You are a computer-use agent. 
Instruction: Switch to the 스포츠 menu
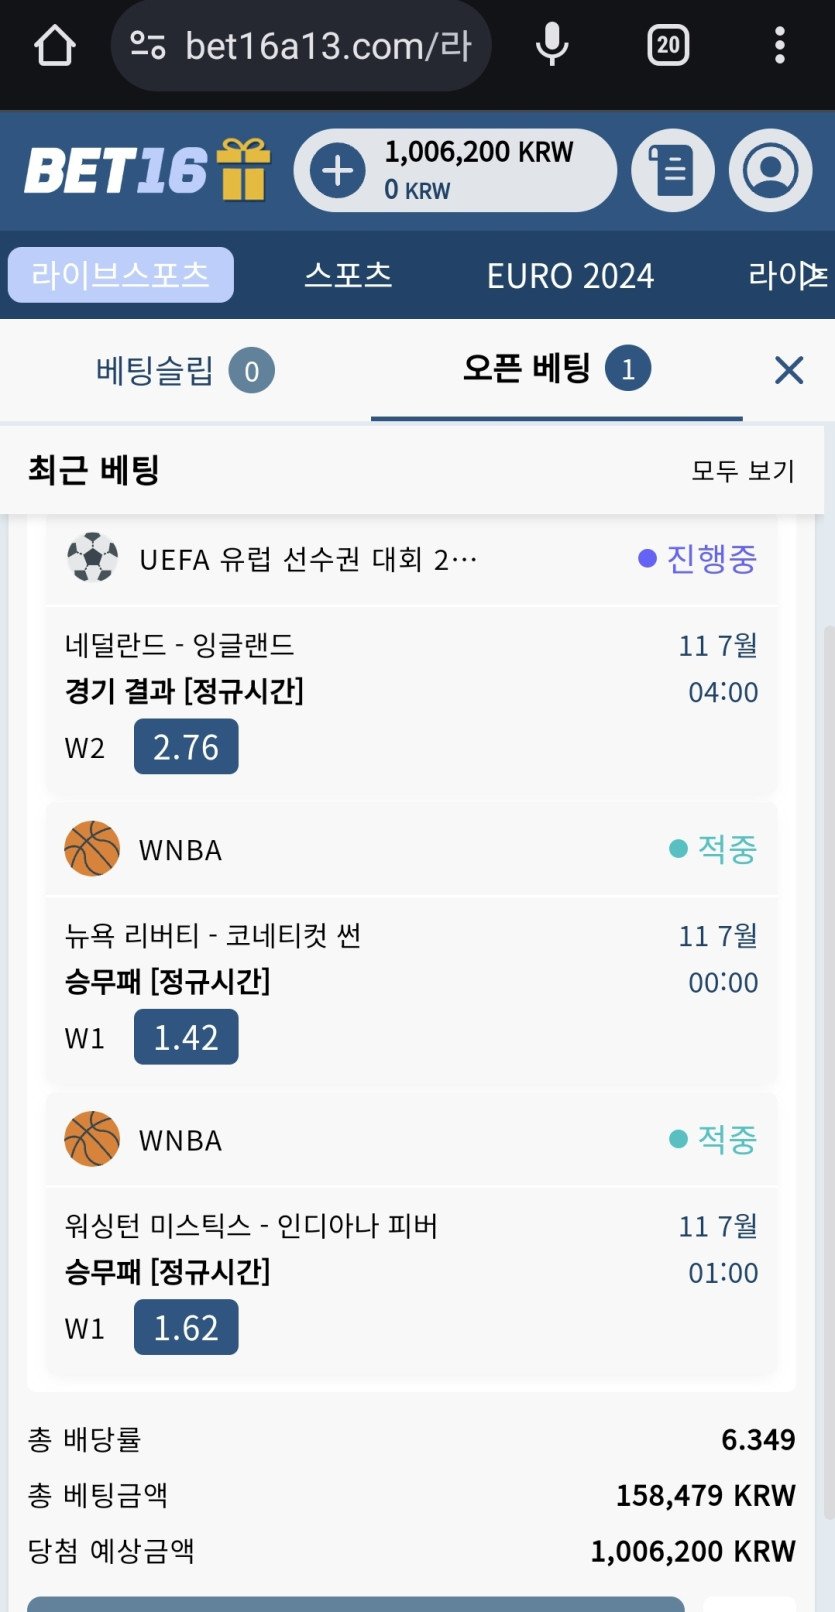click(348, 275)
